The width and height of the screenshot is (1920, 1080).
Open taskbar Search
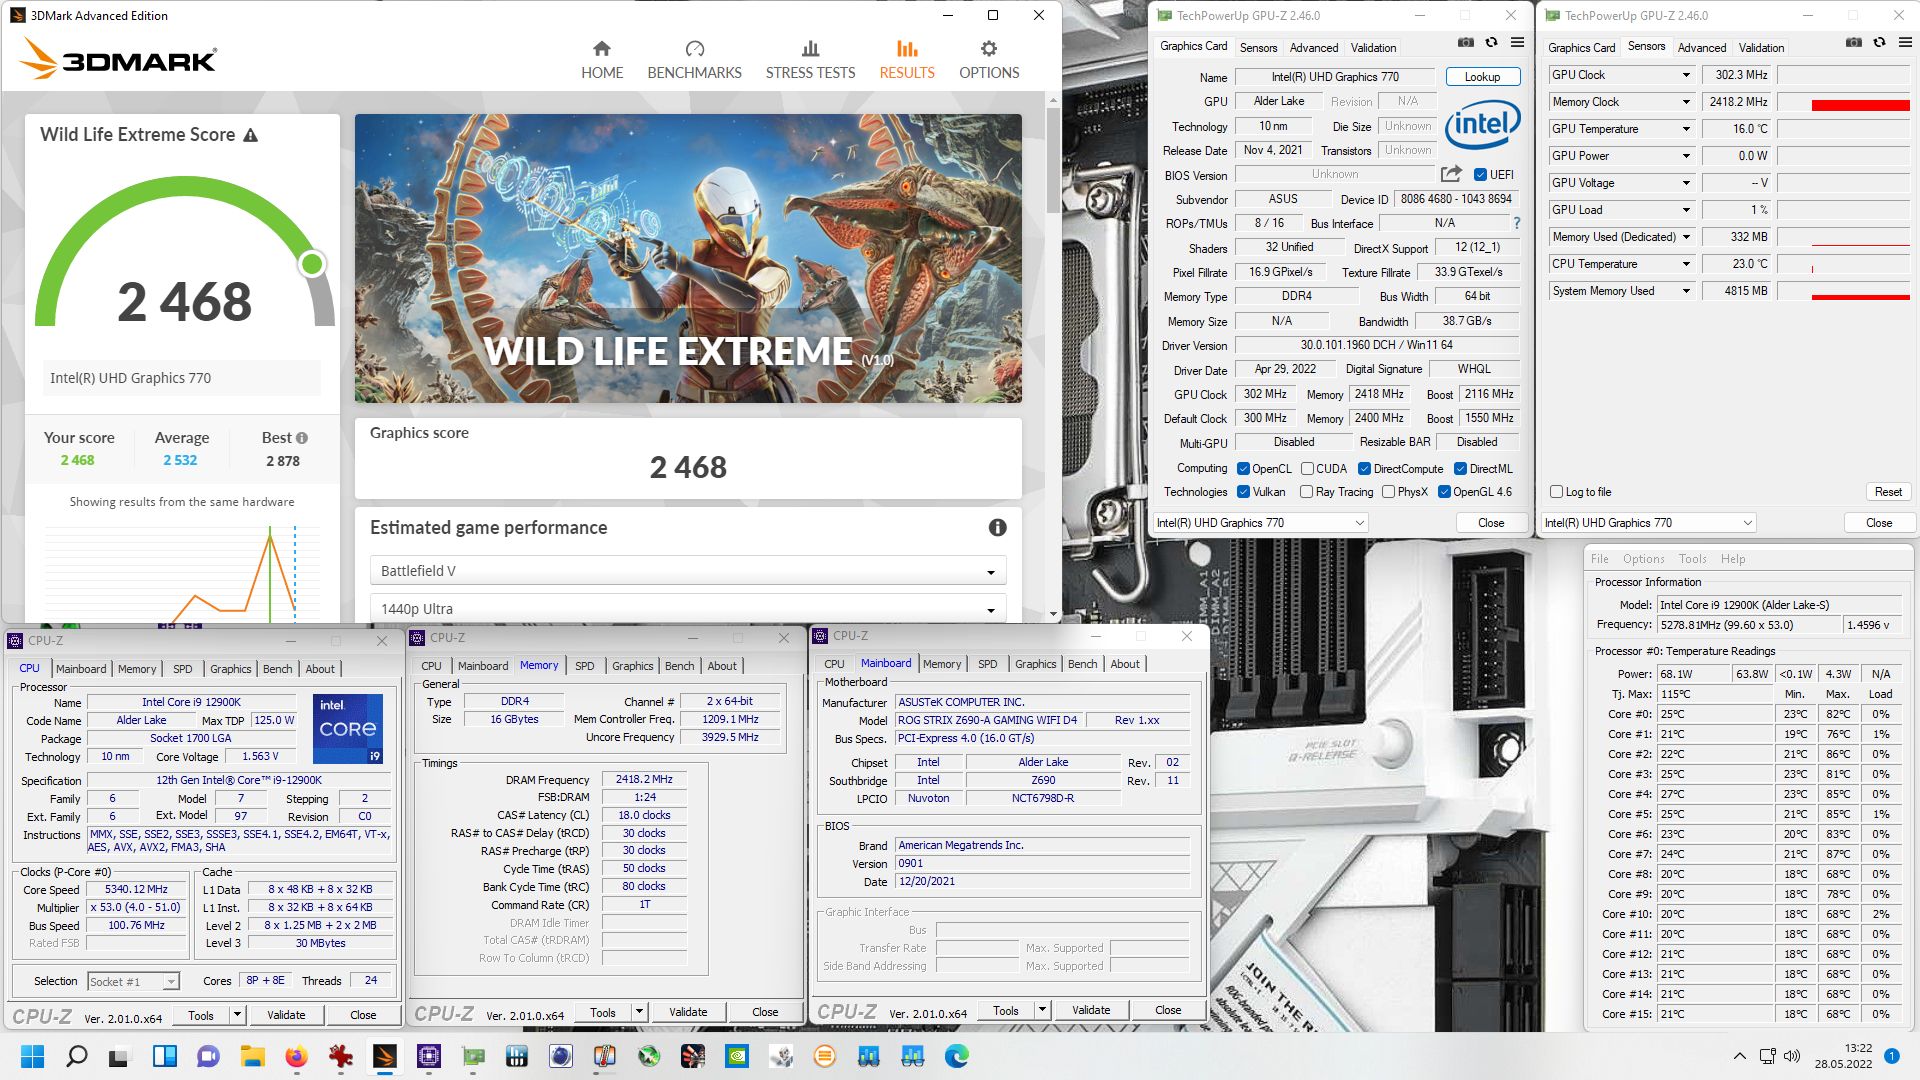pyautogui.click(x=76, y=1056)
